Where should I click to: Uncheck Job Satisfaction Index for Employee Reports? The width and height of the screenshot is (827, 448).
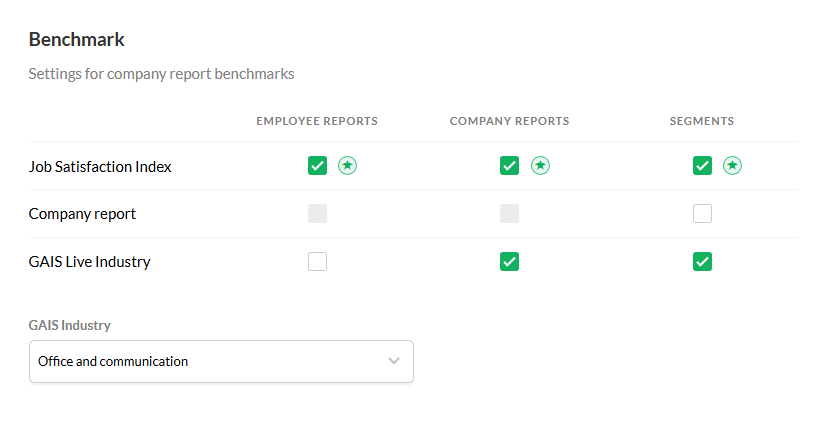pyautogui.click(x=318, y=166)
